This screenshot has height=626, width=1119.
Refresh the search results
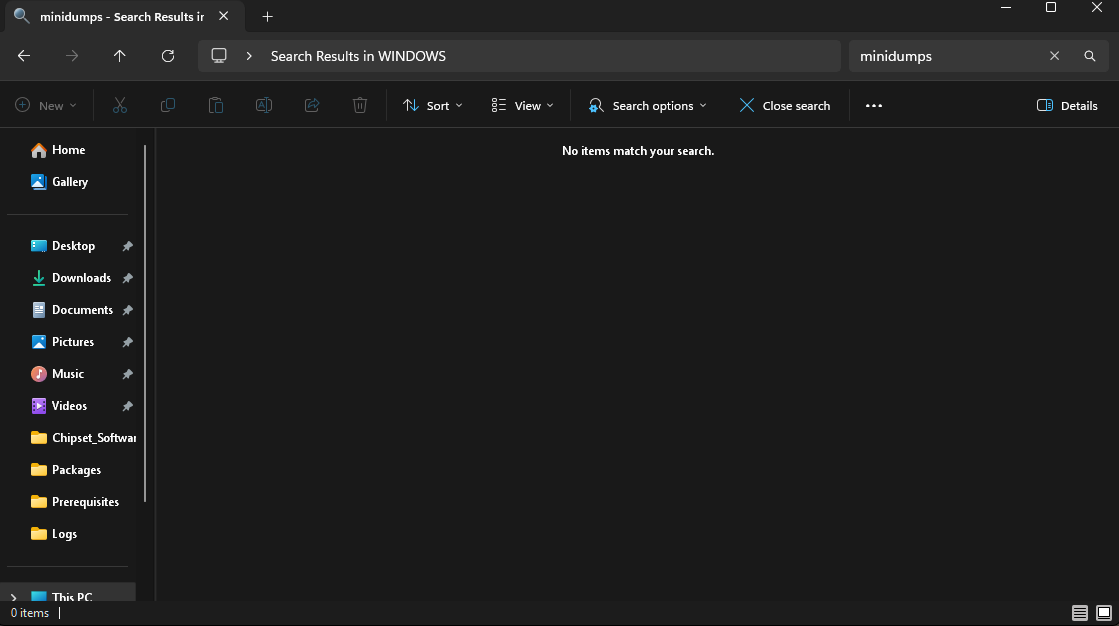click(168, 56)
